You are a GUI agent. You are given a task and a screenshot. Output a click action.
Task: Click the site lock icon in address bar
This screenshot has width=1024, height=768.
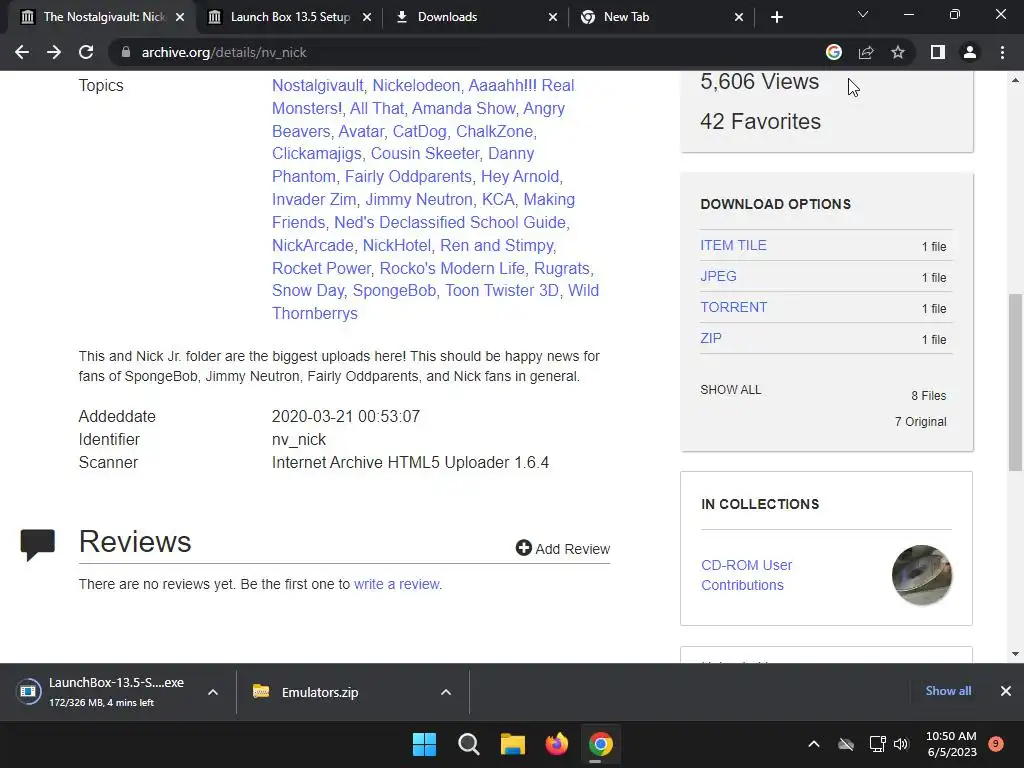(x=125, y=52)
